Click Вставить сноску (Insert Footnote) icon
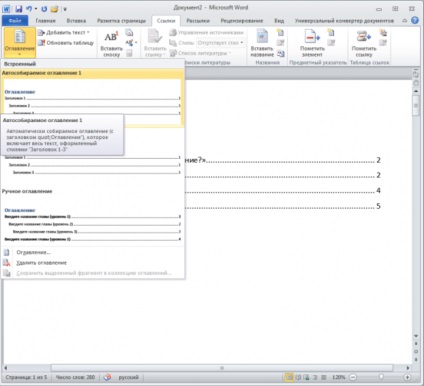This screenshot has height=386, width=424. [111, 44]
